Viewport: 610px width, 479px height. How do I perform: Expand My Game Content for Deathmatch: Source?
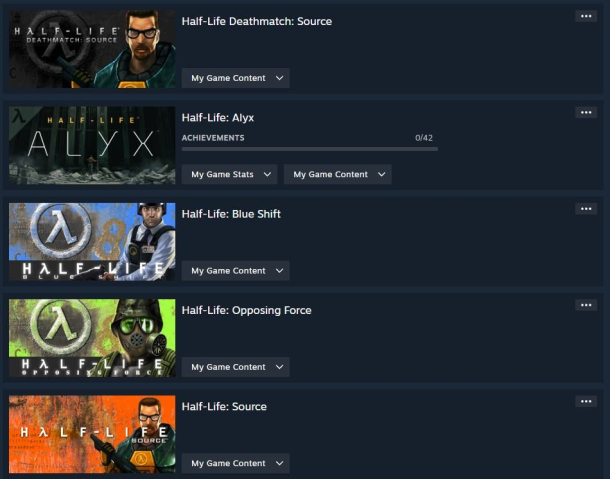[x=235, y=78]
